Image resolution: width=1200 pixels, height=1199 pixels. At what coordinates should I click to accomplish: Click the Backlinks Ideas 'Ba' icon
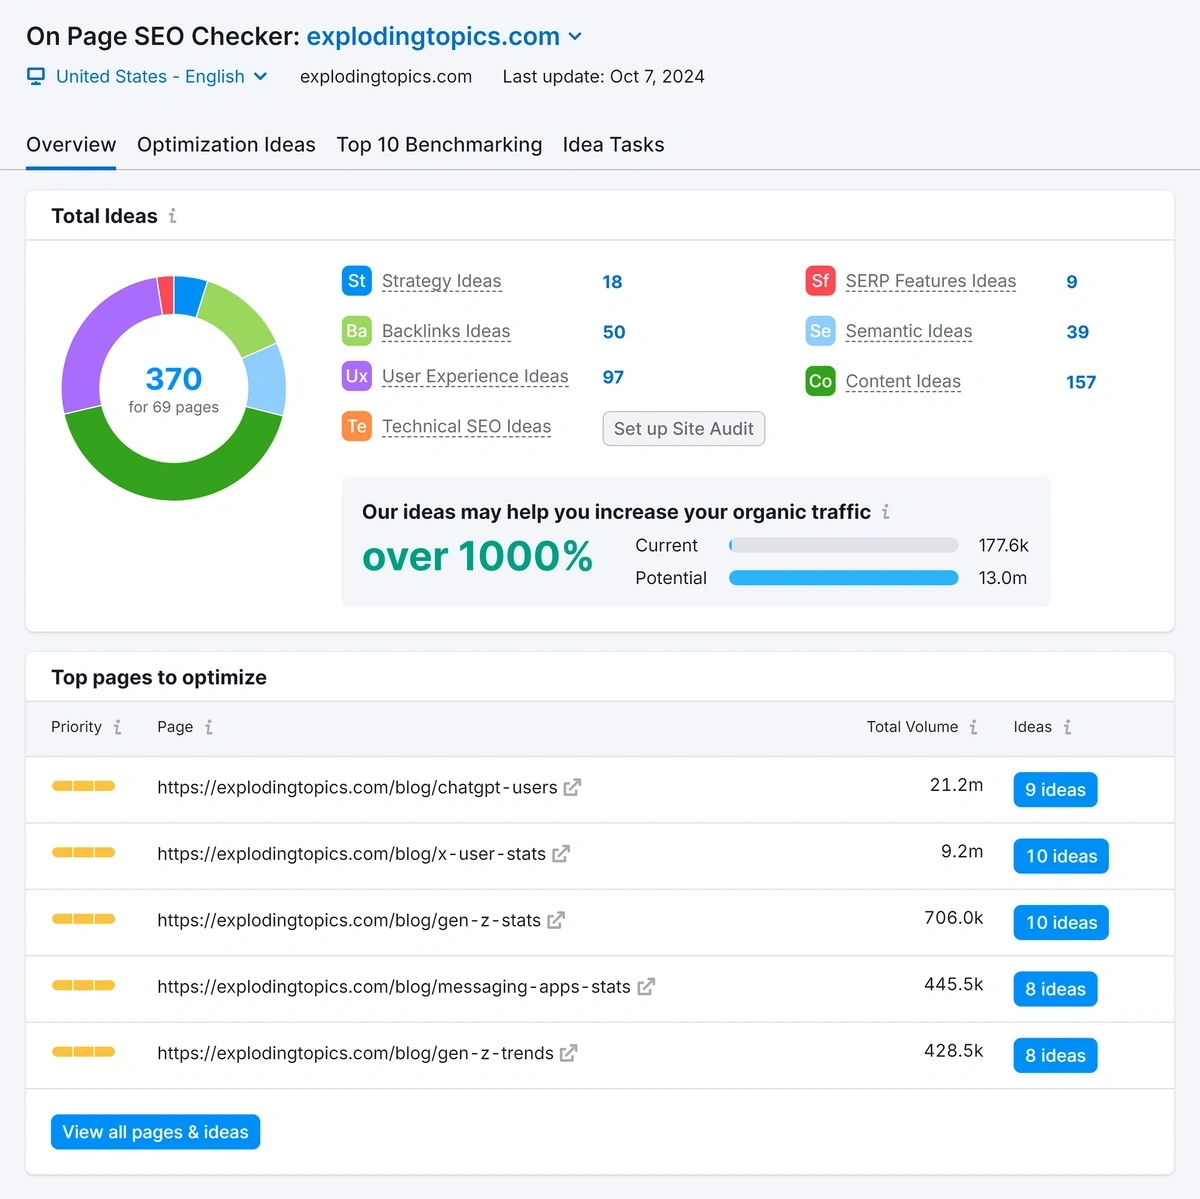pyautogui.click(x=357, y=331)
